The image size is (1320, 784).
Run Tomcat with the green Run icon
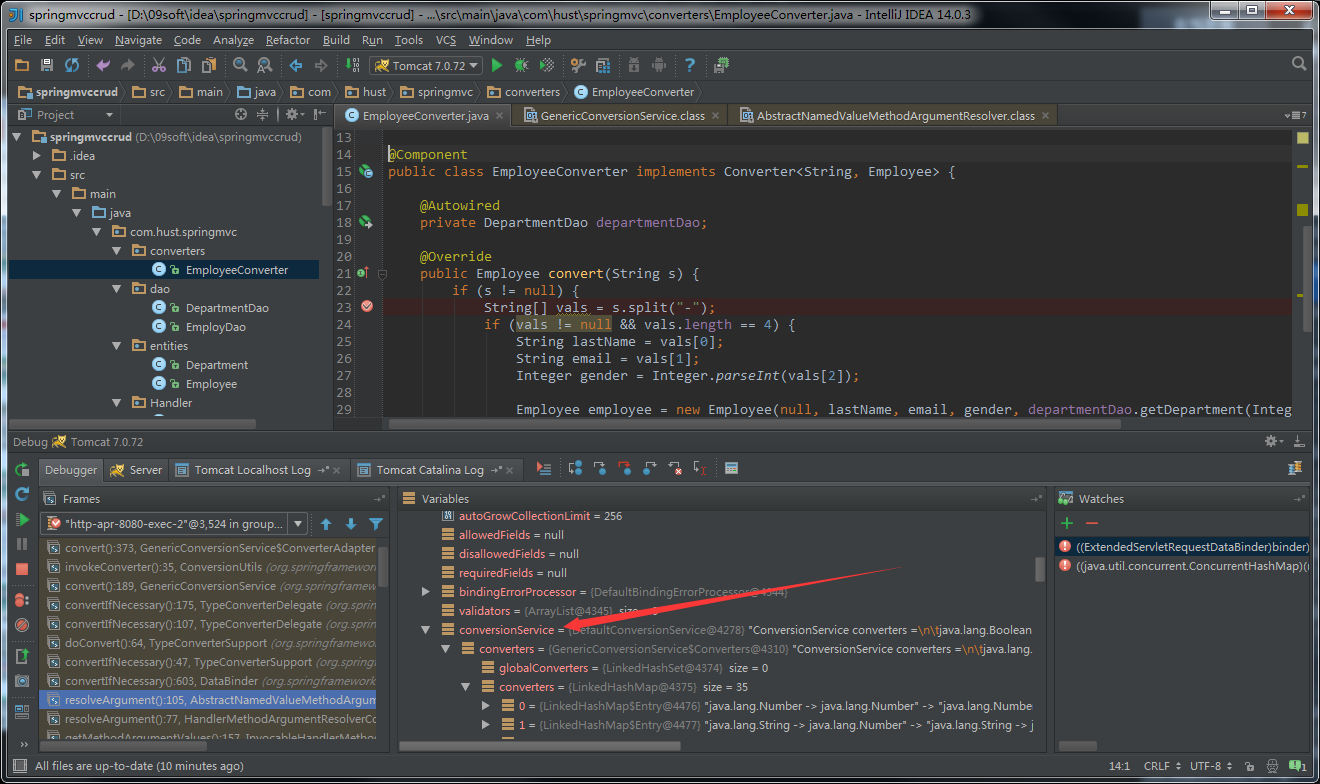coord(497,65)
